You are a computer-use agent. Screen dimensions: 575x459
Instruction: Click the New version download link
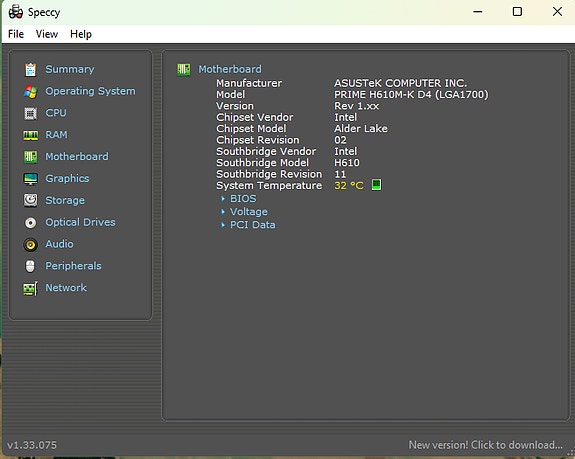click(x=486, y=445)
